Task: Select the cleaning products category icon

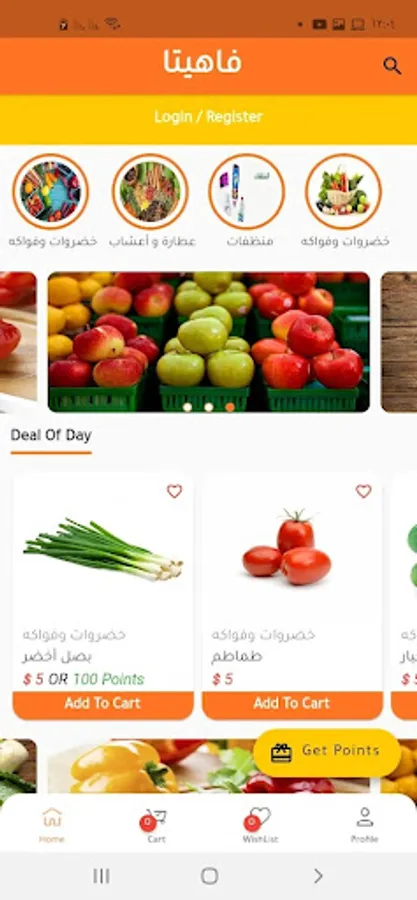Action: pos(247,192)
